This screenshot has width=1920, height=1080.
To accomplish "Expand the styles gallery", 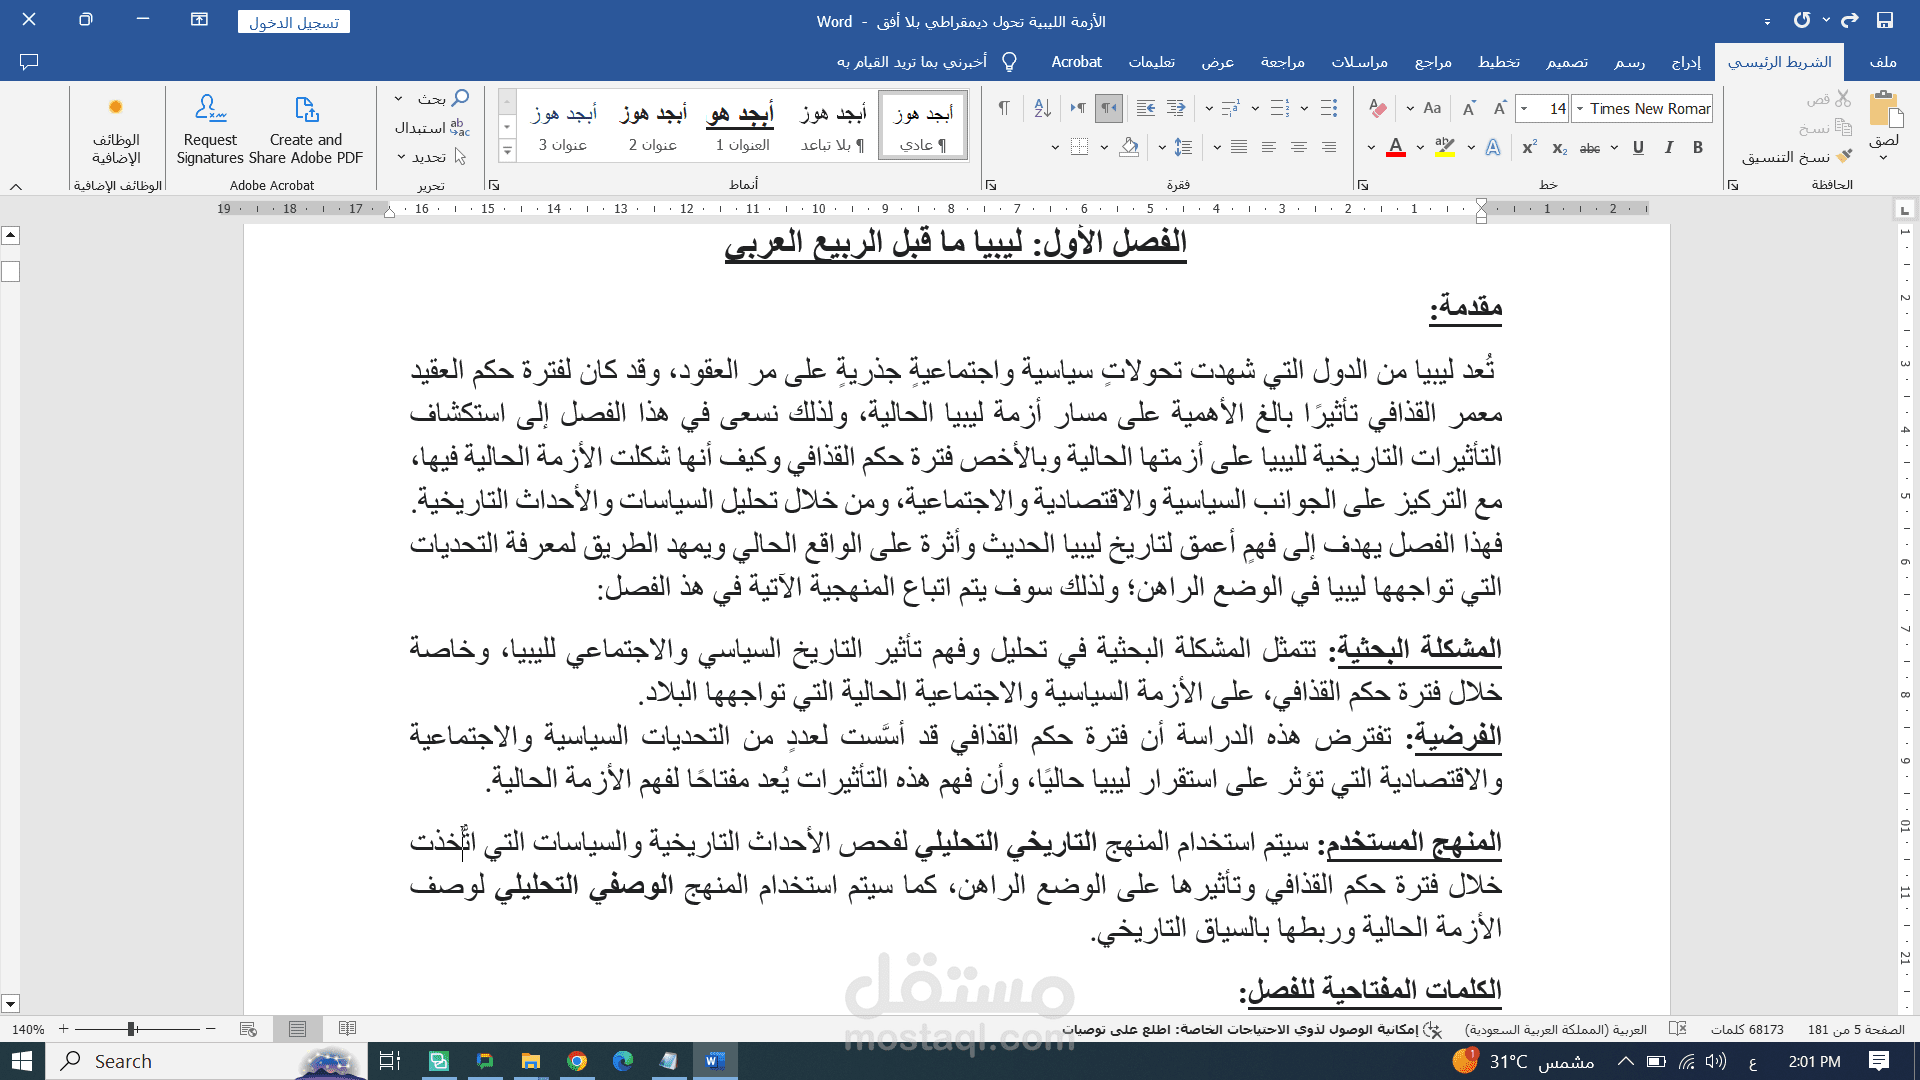I will click(507, 152).
